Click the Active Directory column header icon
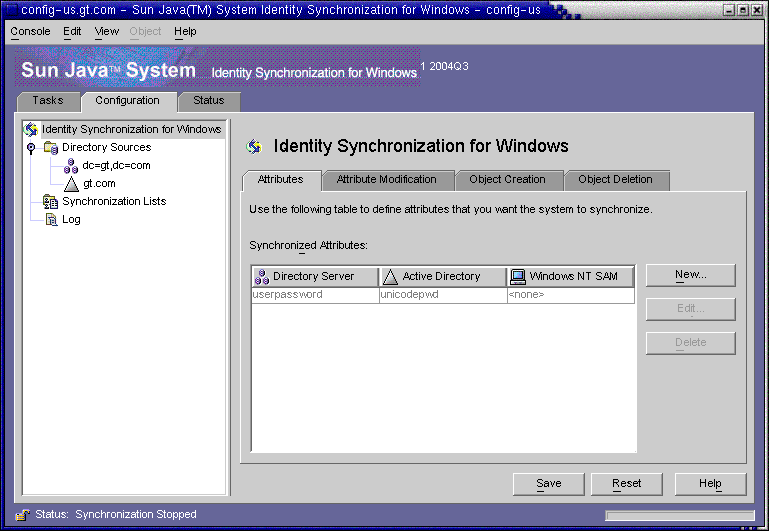 (x=390, y=277)
